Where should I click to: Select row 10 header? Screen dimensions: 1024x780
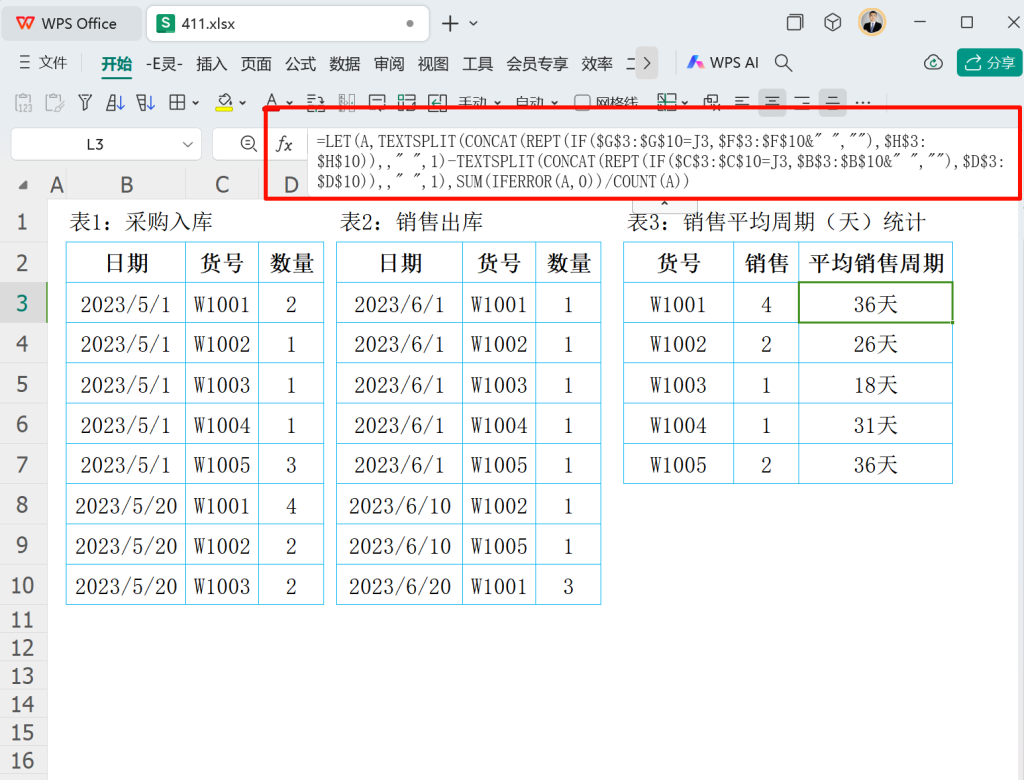23,585
